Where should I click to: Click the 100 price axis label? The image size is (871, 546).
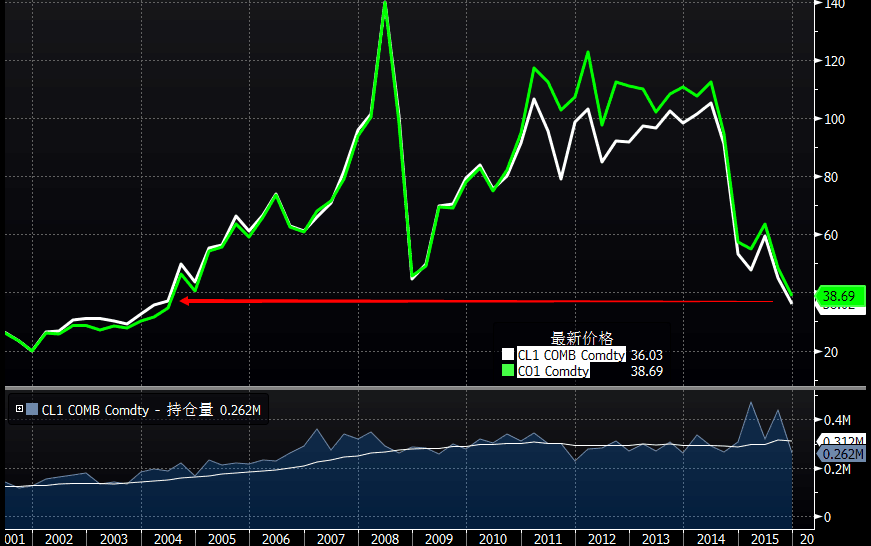pos(834,119)
